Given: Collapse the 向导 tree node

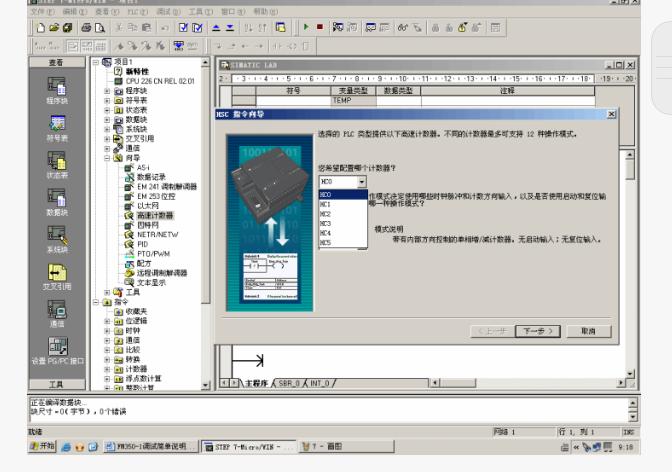Looking at the screenshot, I should (x=108, y=158).
